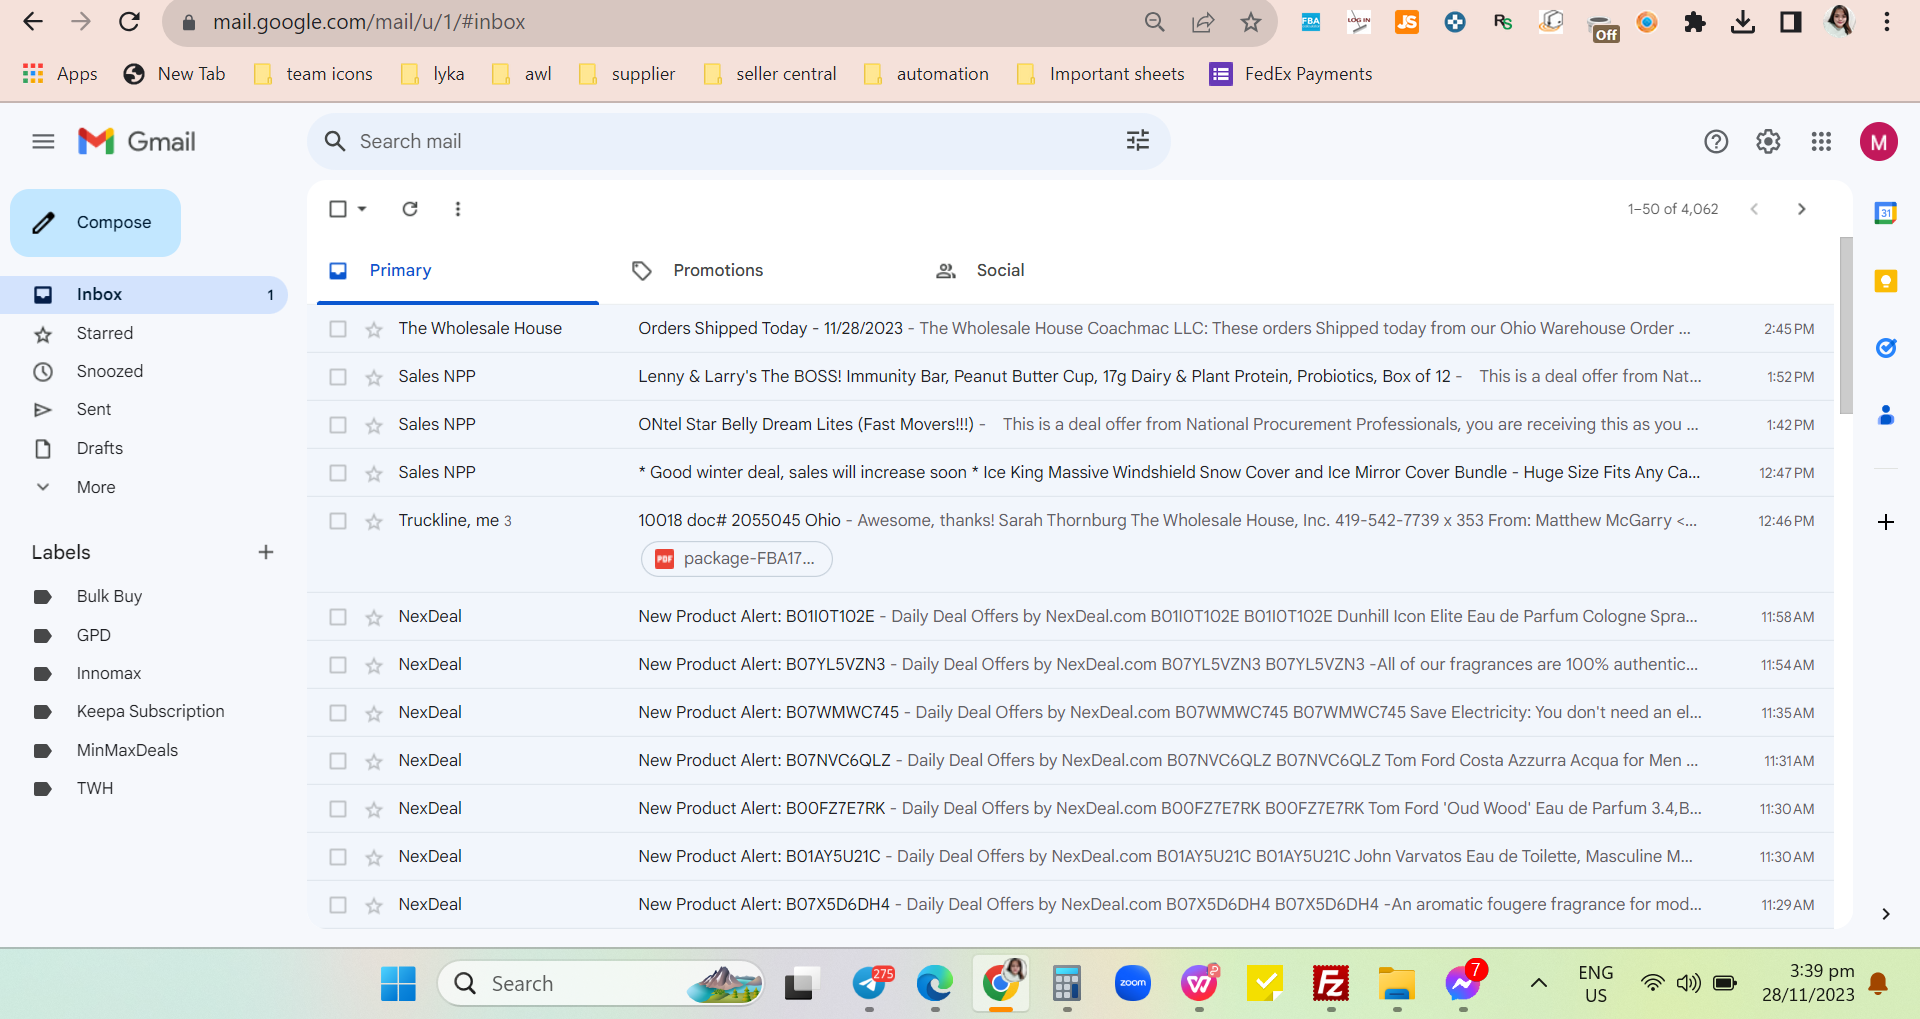Open Google Calendar side panel icon
This screenshot has height=1019, width=1920.
tap(1886, 213)
